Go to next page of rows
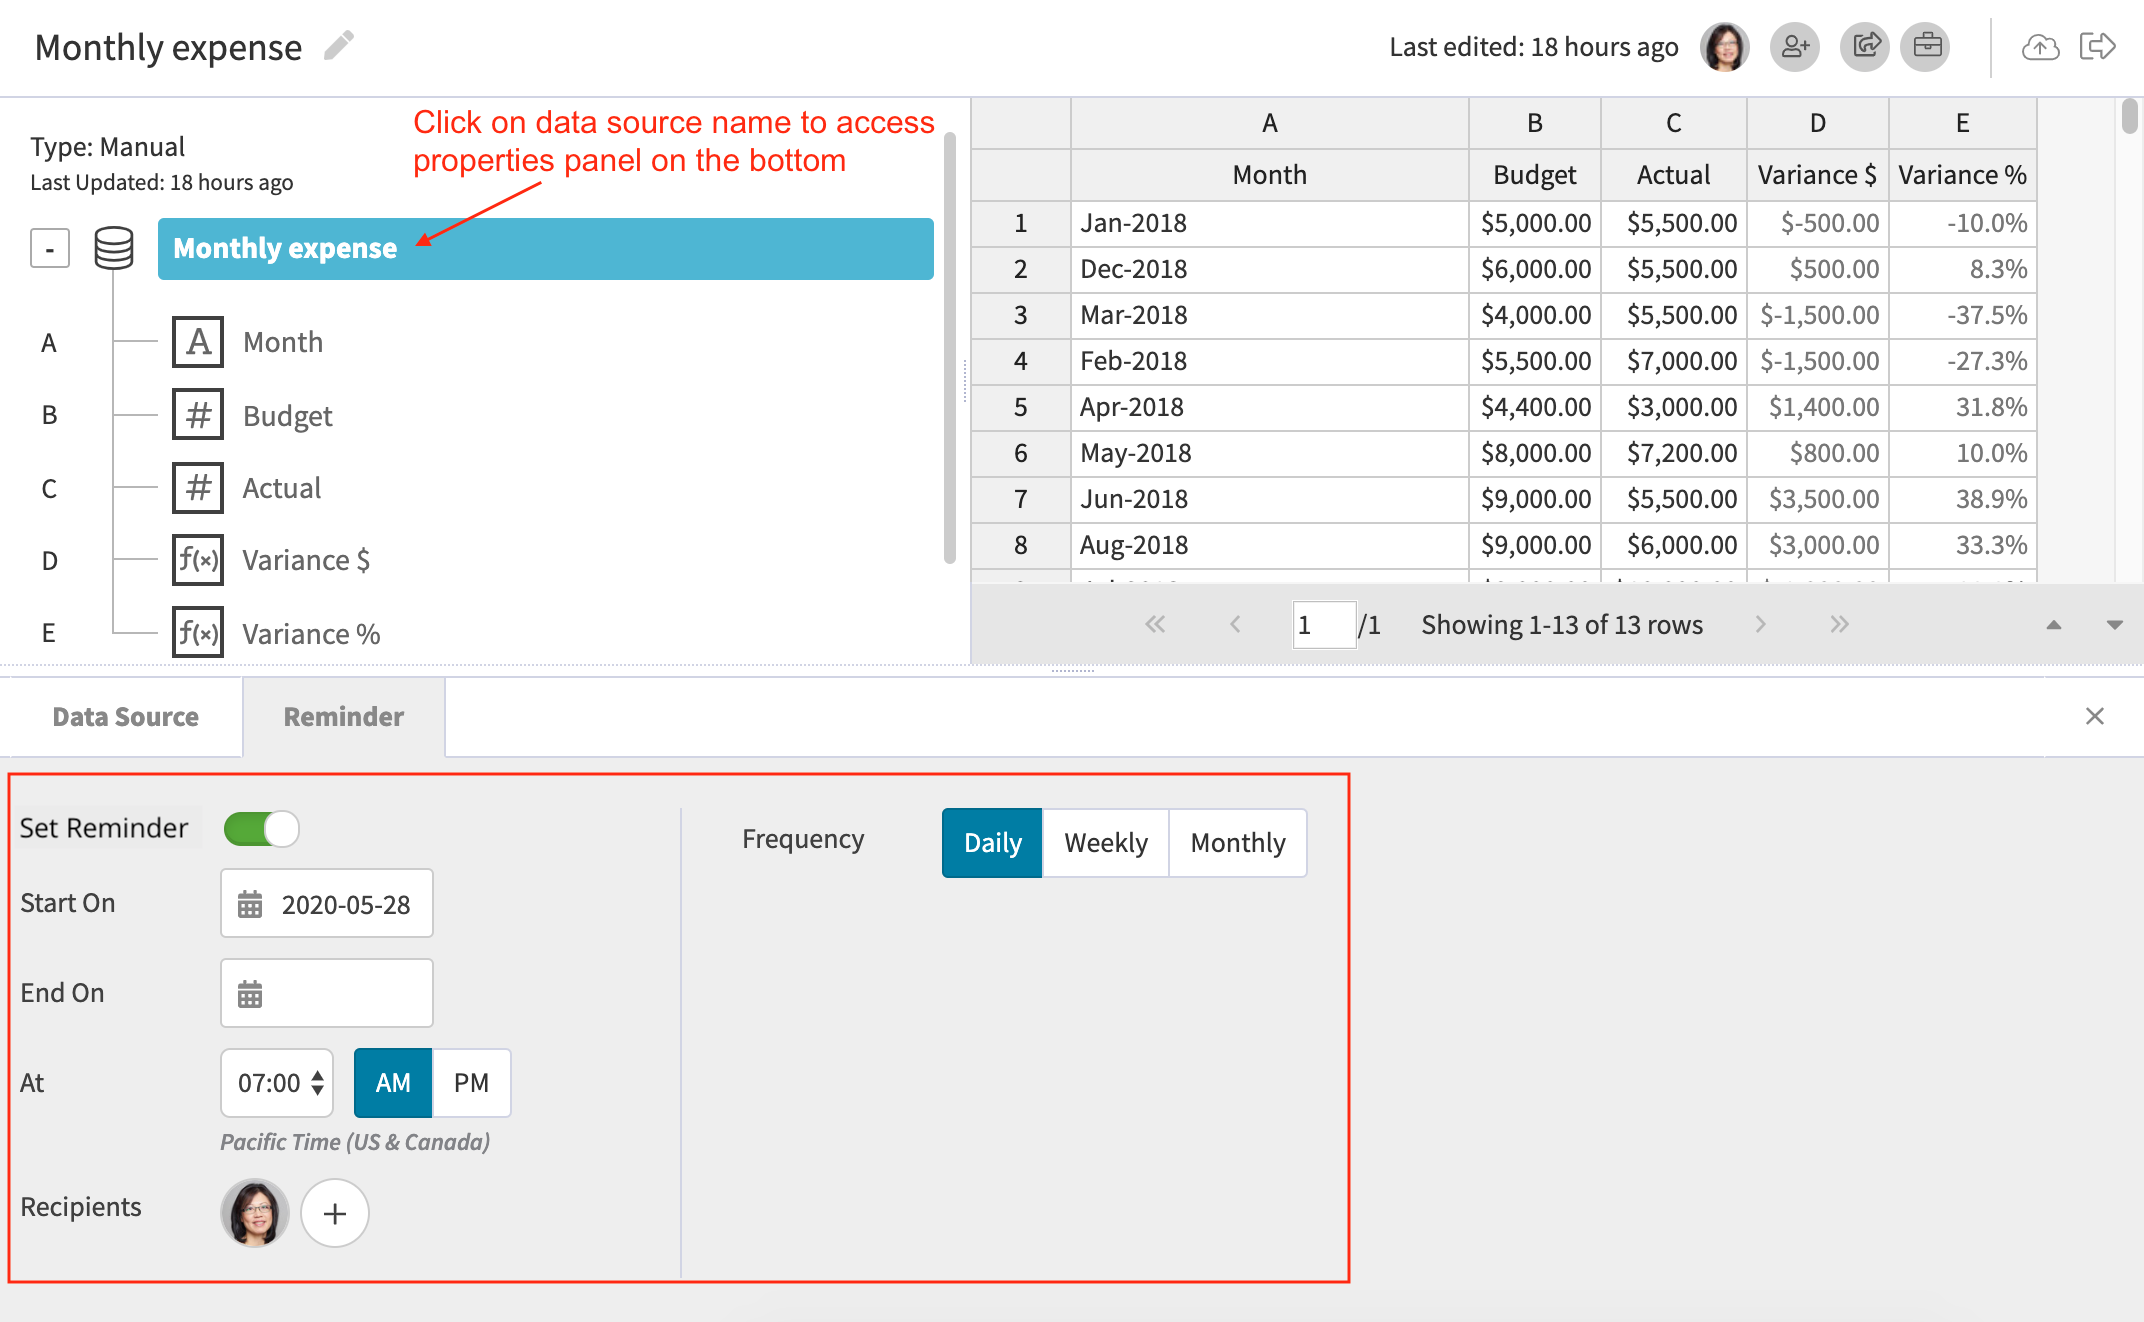 (1760, 625)
